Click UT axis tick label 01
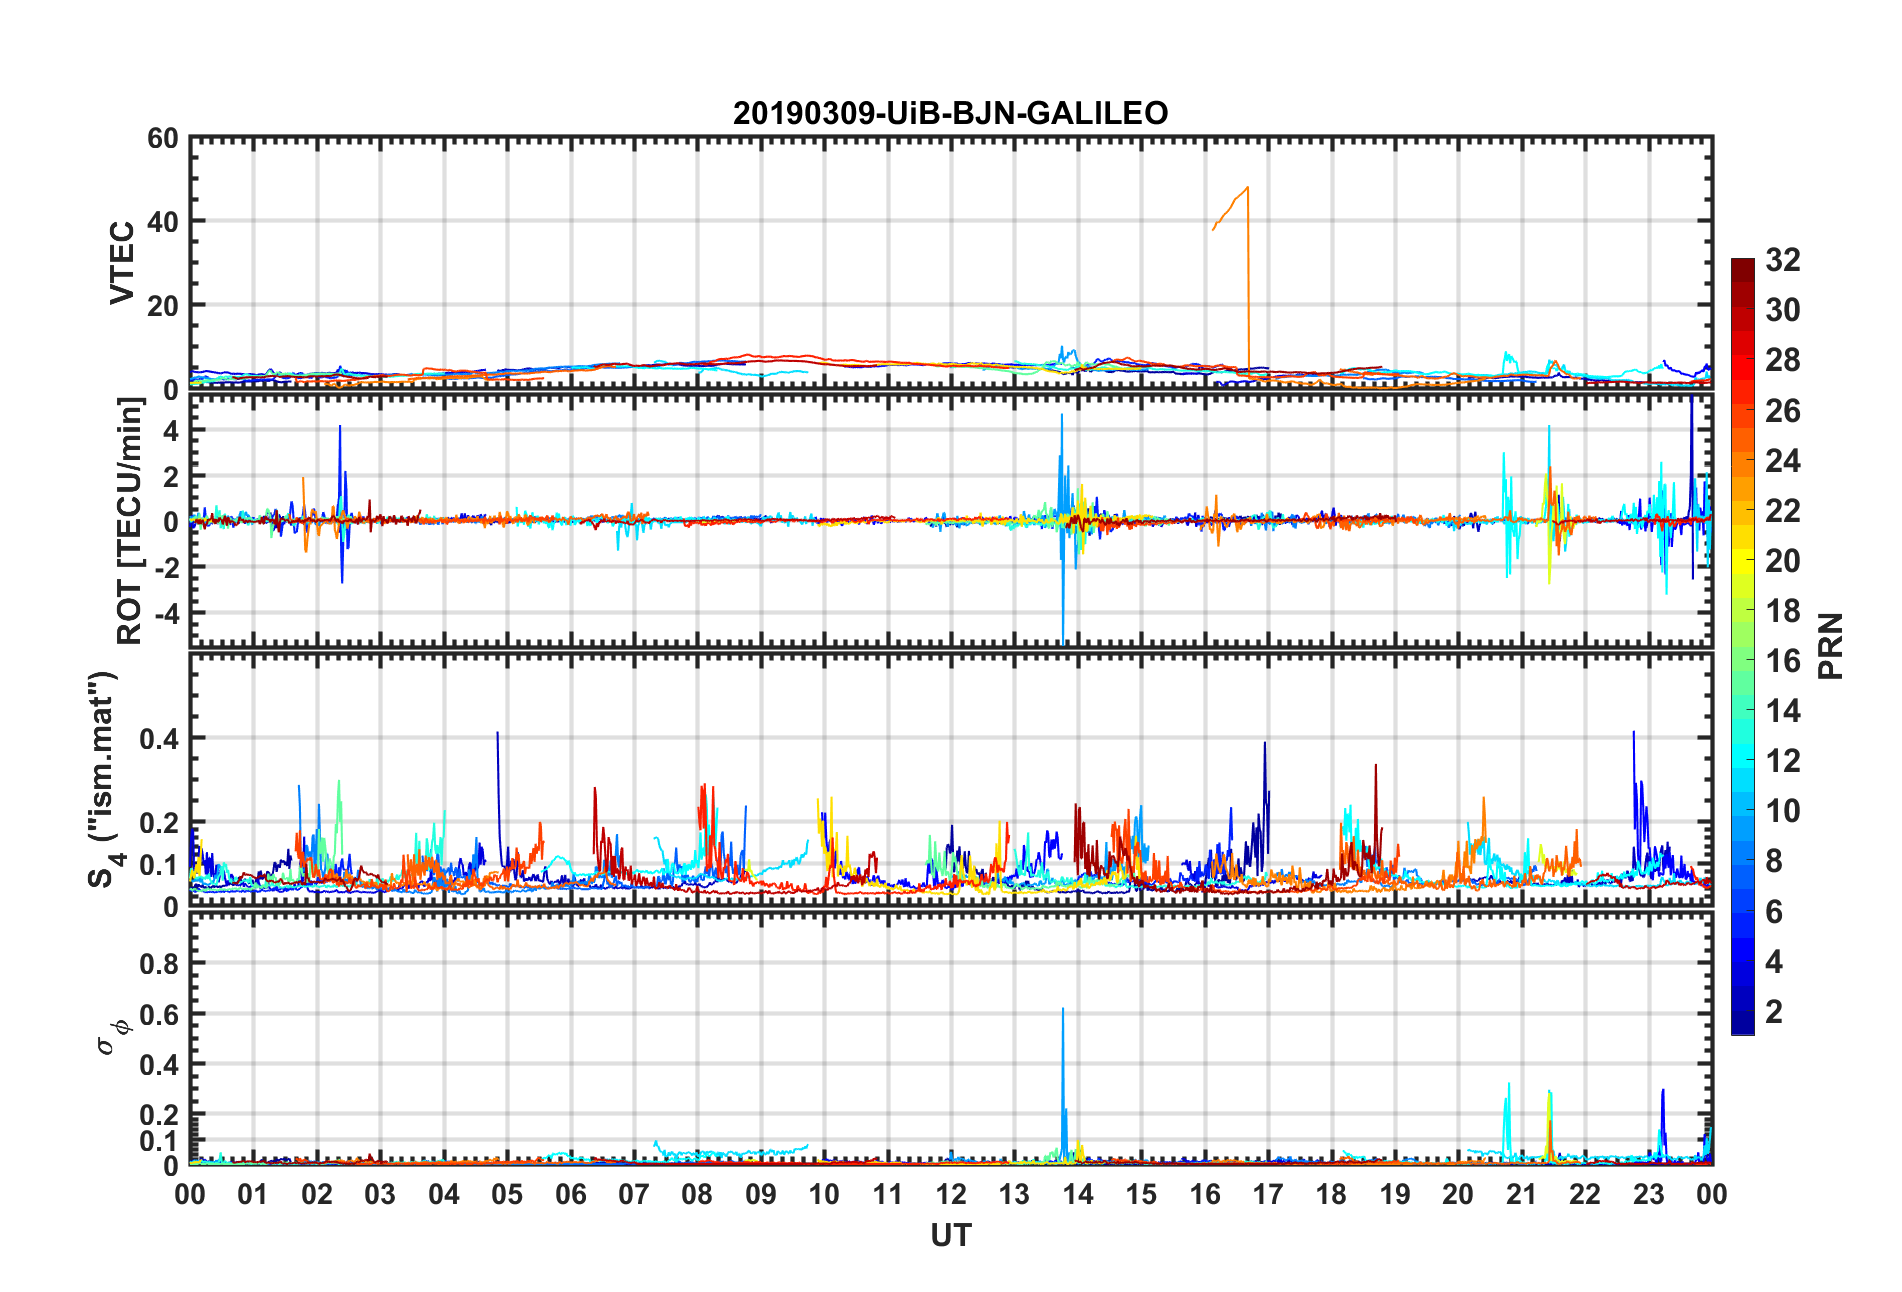This screenshot has height=1292, width=1902. coord(253,1194)
